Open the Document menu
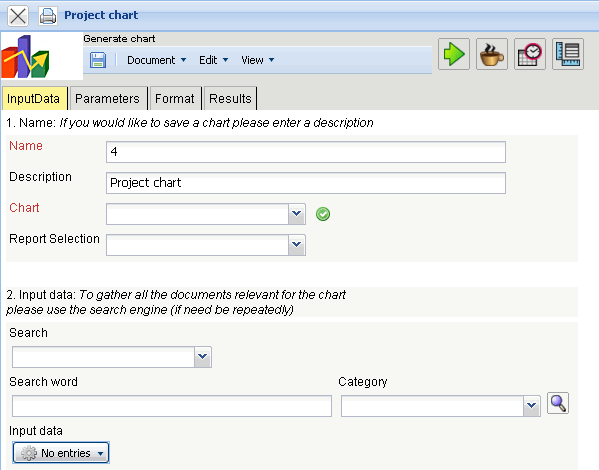Image resolution: width=599 pixels, height=470 pixels. coord(156,60)
